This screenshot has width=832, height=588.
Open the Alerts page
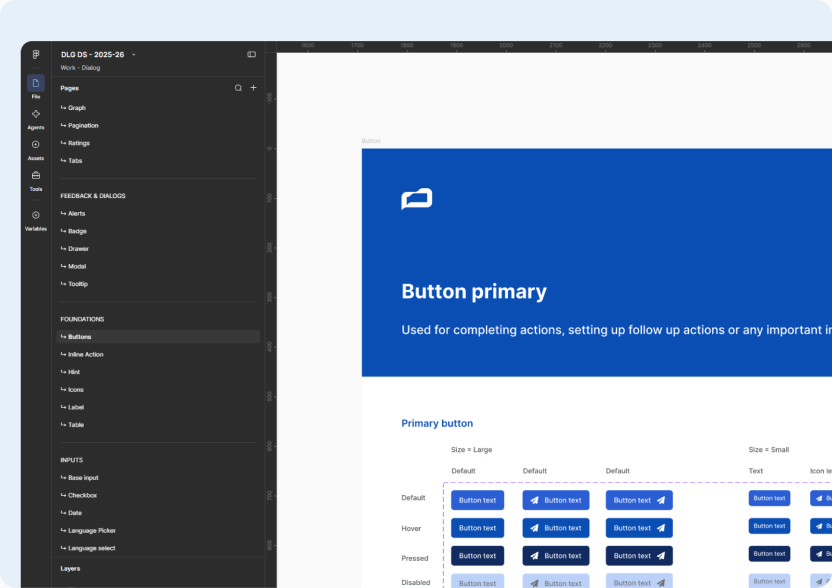158,213
